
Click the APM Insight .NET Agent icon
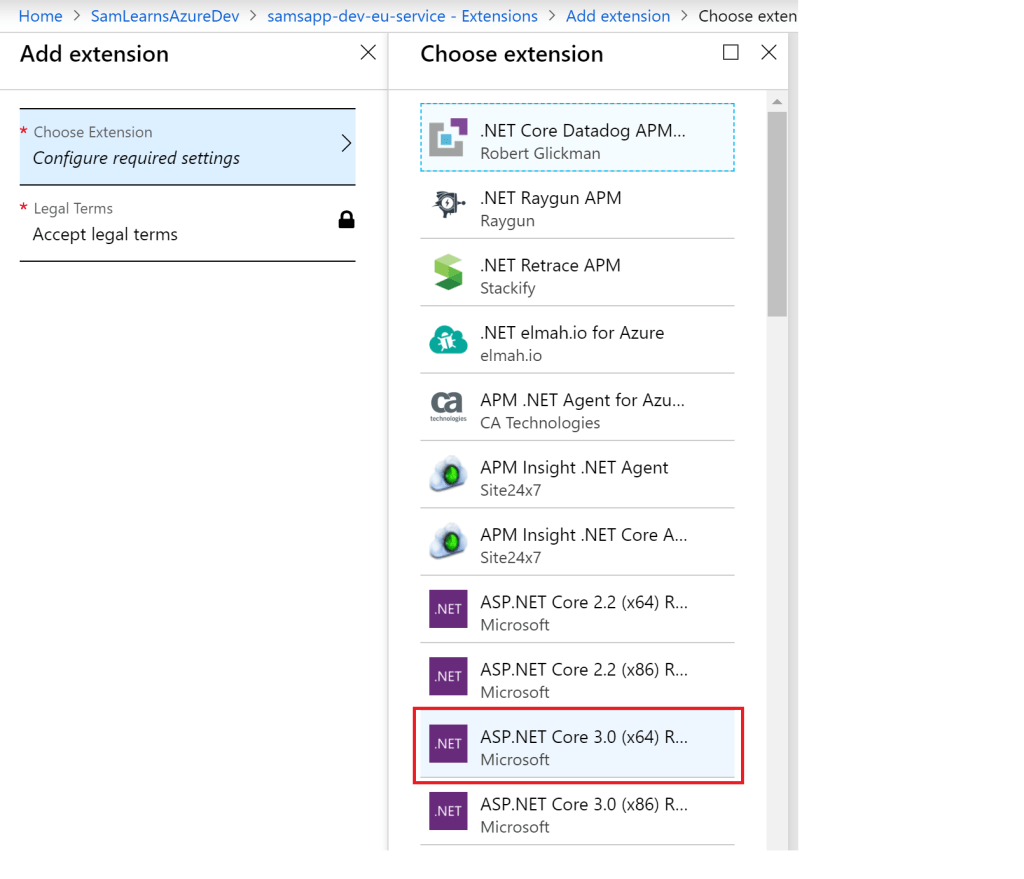pos(448,474)
